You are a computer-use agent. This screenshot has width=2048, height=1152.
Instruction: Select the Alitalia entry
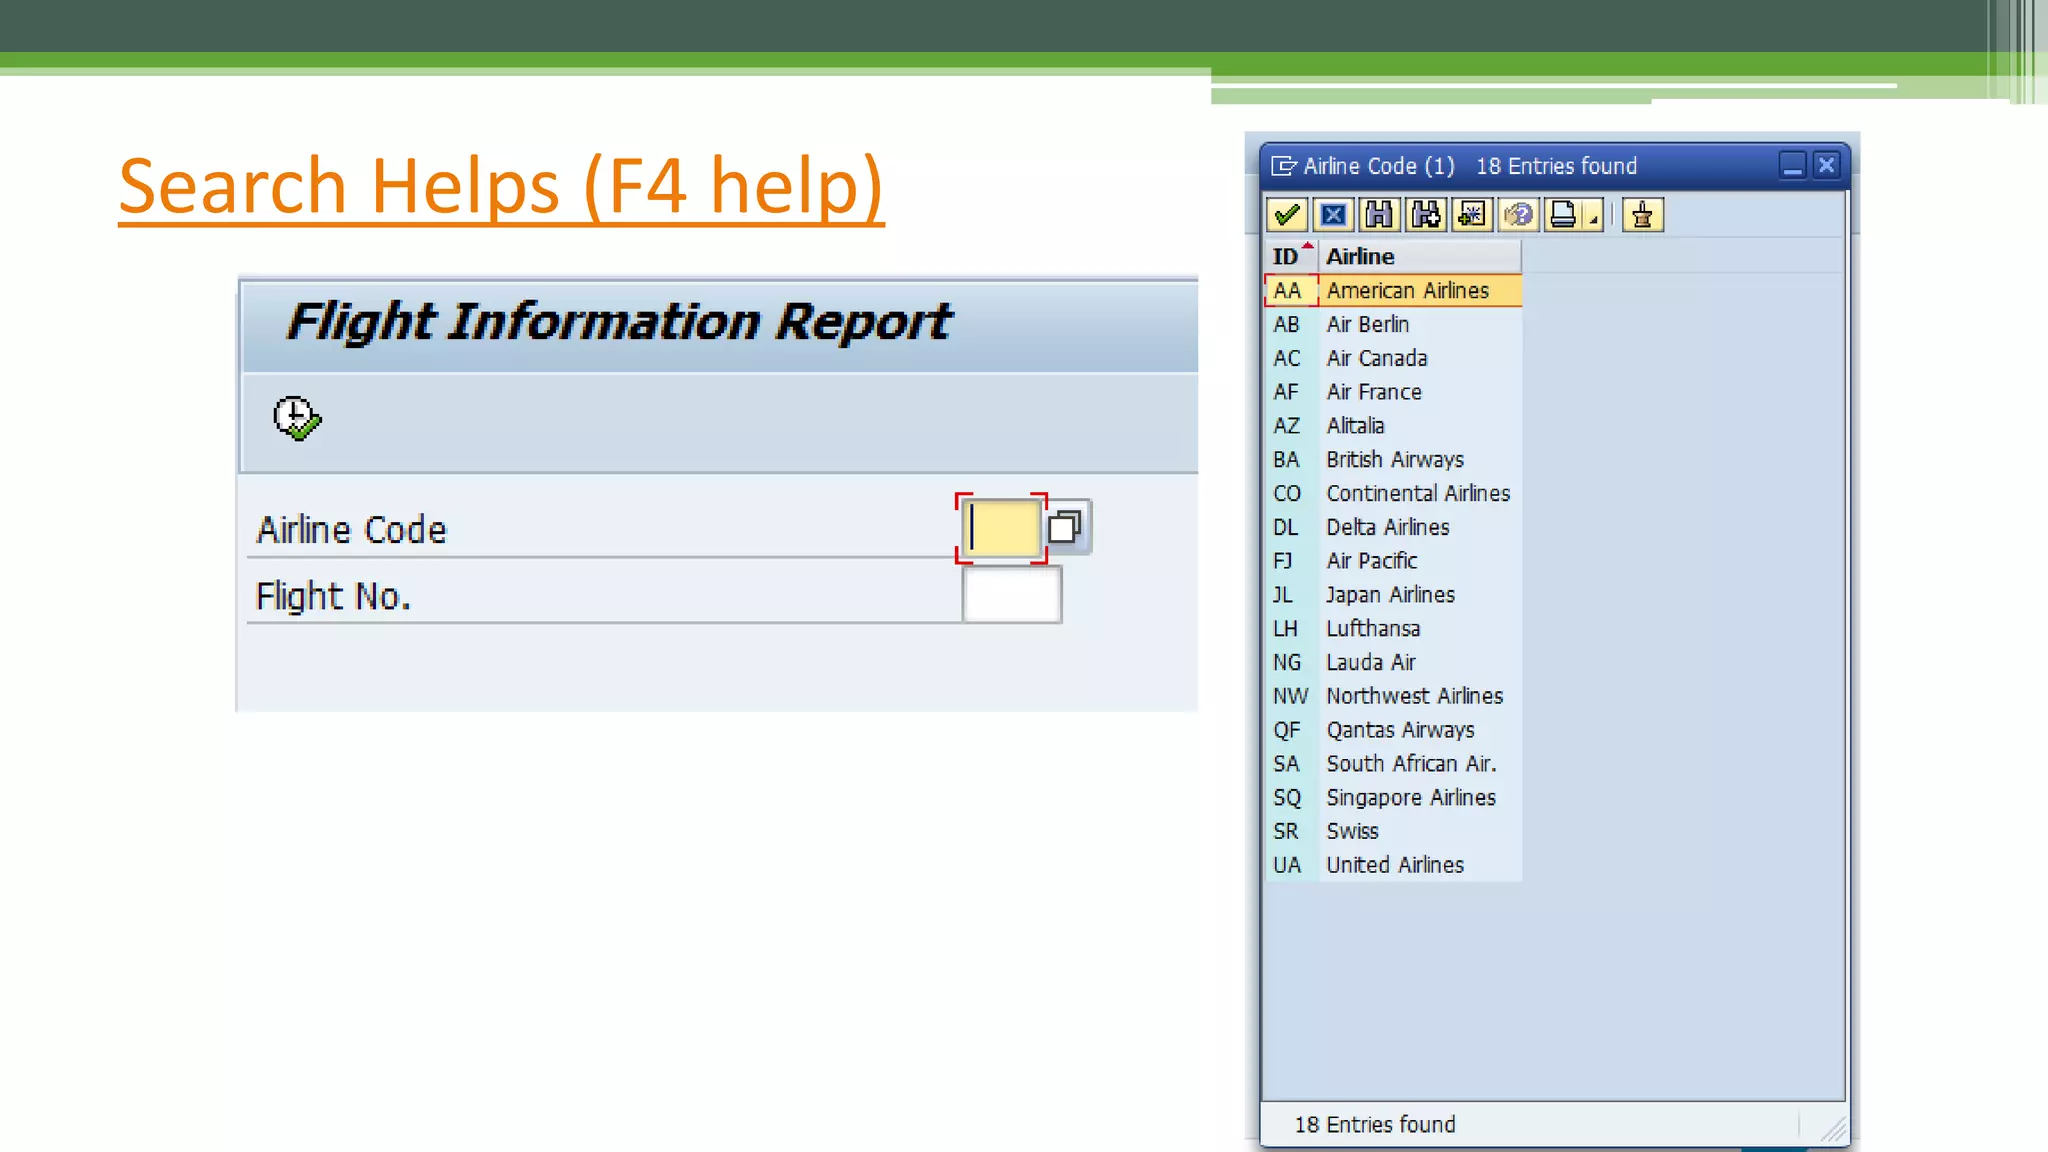point(1393,425)
